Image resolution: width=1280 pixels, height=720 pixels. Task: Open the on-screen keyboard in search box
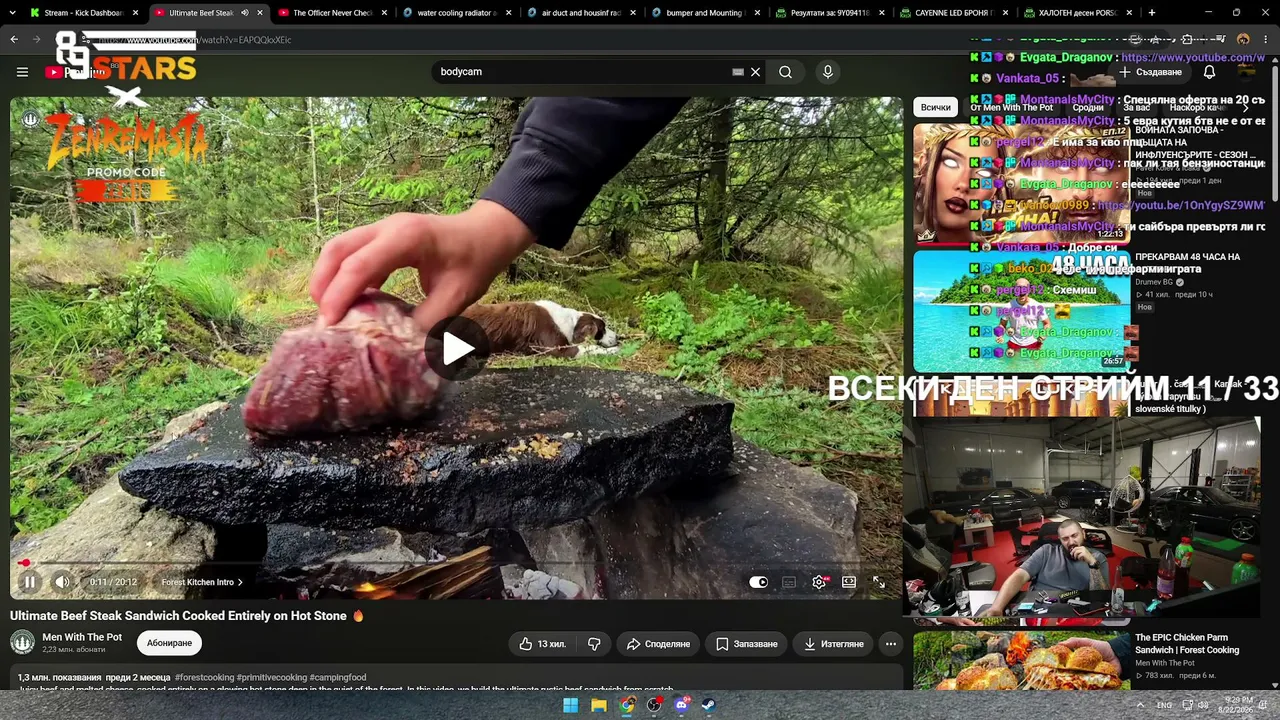tap(738, 72)
